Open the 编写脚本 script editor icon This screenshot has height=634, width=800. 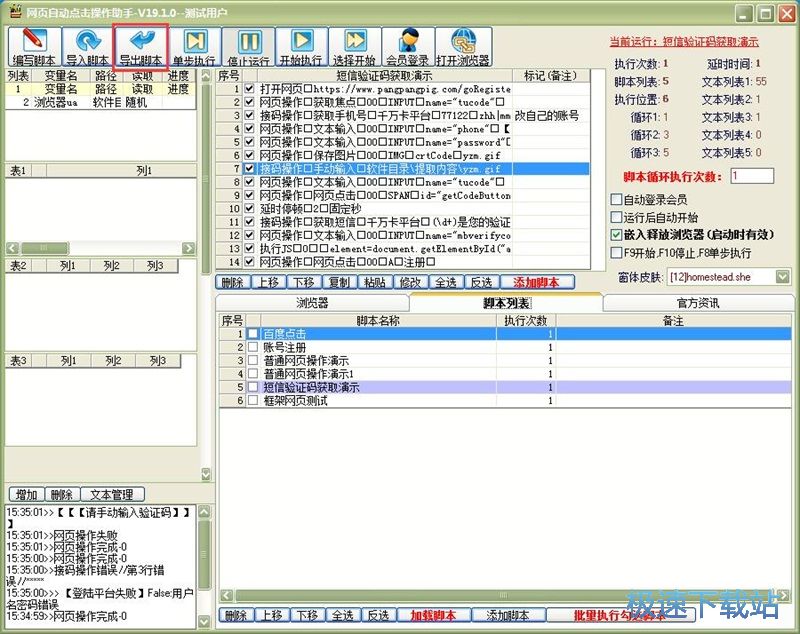[34, 47]
